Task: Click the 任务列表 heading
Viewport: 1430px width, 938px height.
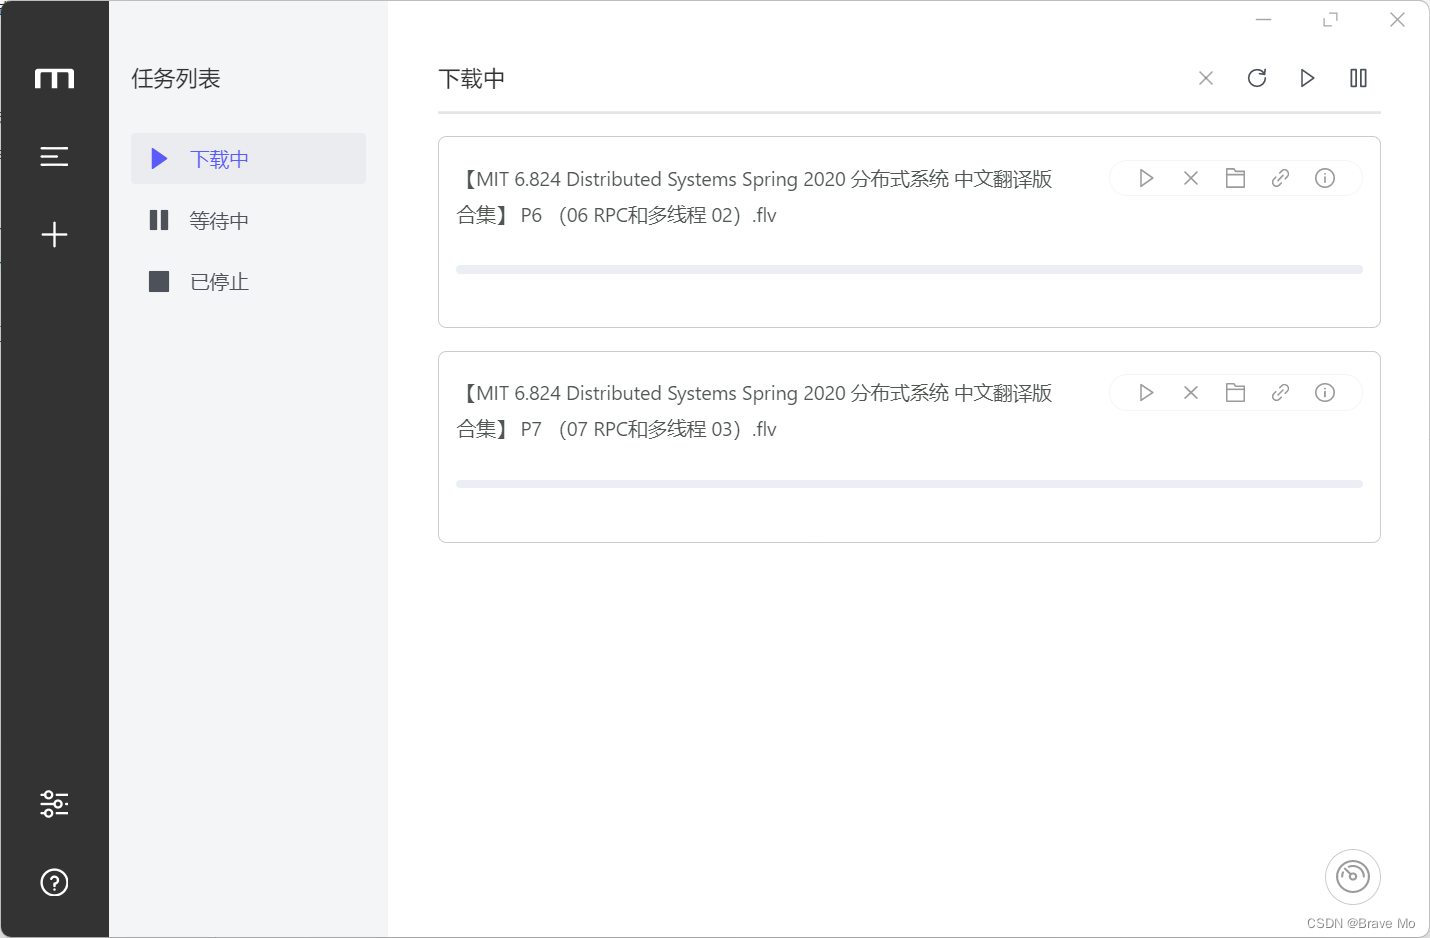Action: [176, 79]
